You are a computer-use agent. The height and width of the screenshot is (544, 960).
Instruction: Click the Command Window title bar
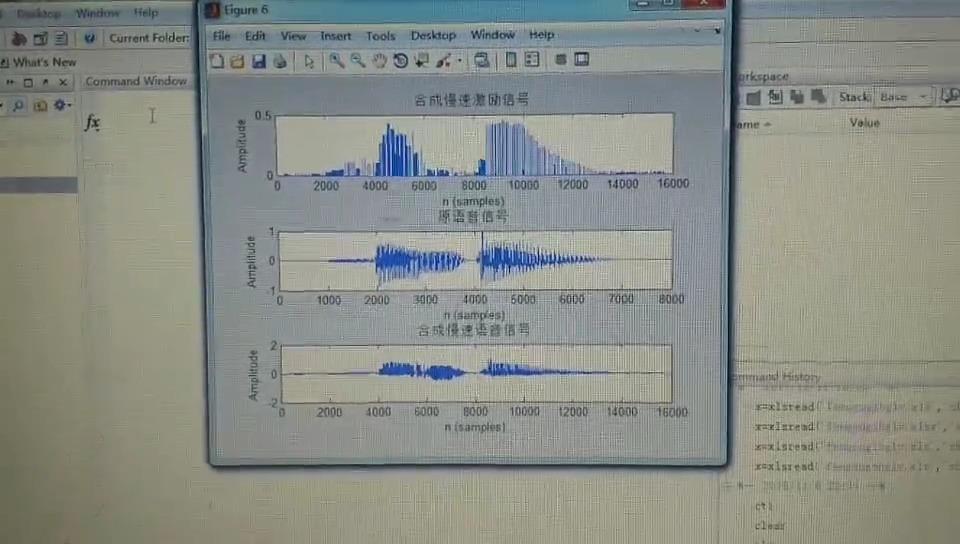coord(136,81)
